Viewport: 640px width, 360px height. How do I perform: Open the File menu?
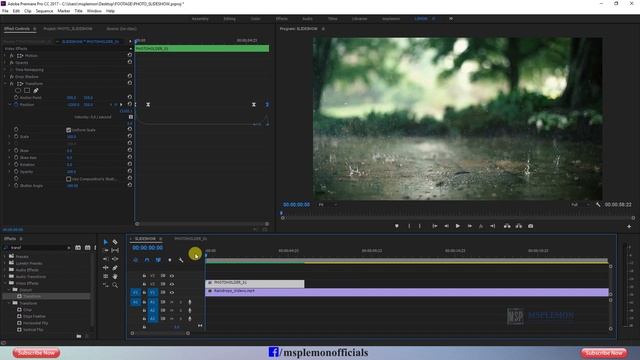(5, 11)
